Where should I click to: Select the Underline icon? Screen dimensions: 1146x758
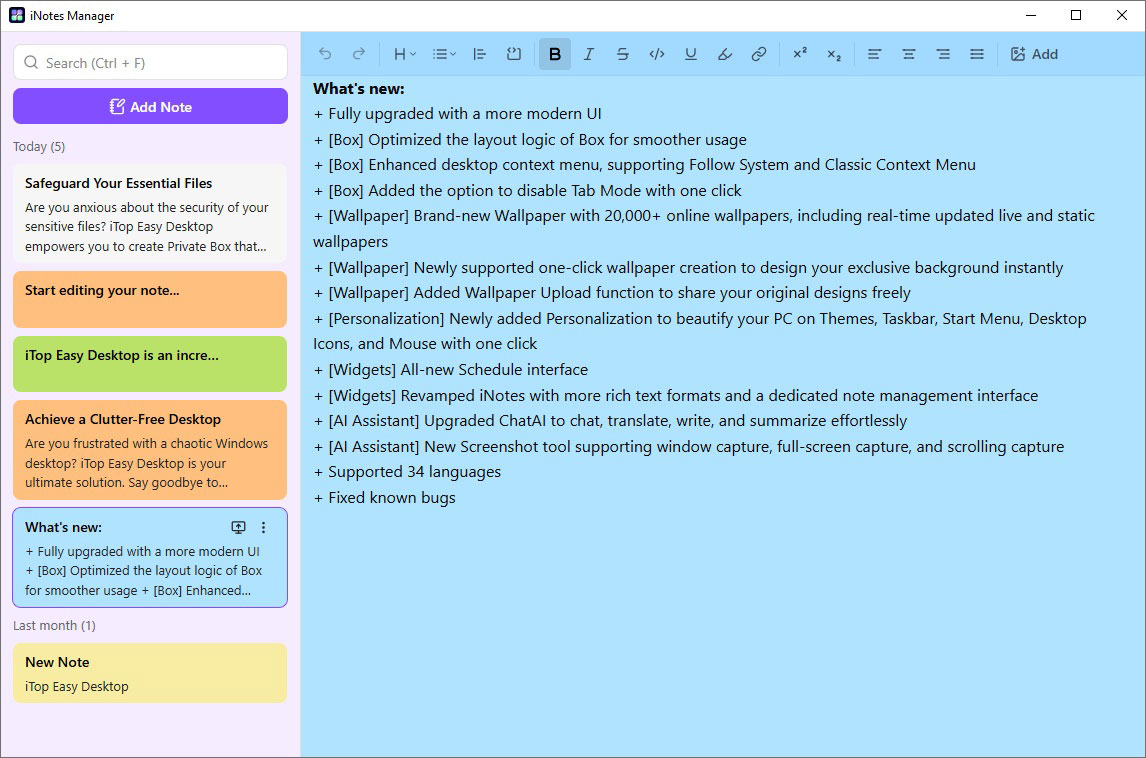point(691,54)
